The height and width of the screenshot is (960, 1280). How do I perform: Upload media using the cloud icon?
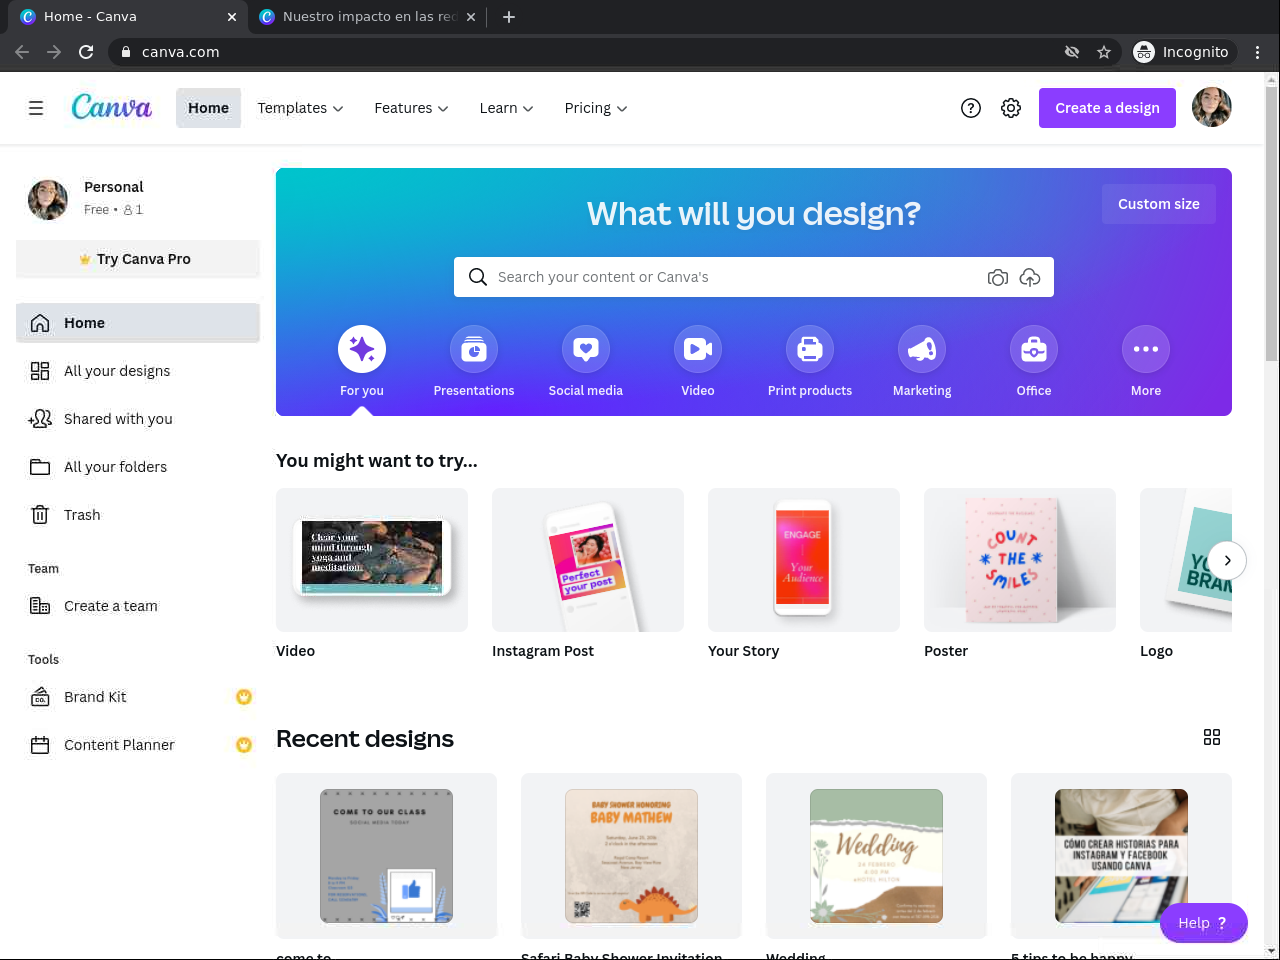pos(1030,277)
